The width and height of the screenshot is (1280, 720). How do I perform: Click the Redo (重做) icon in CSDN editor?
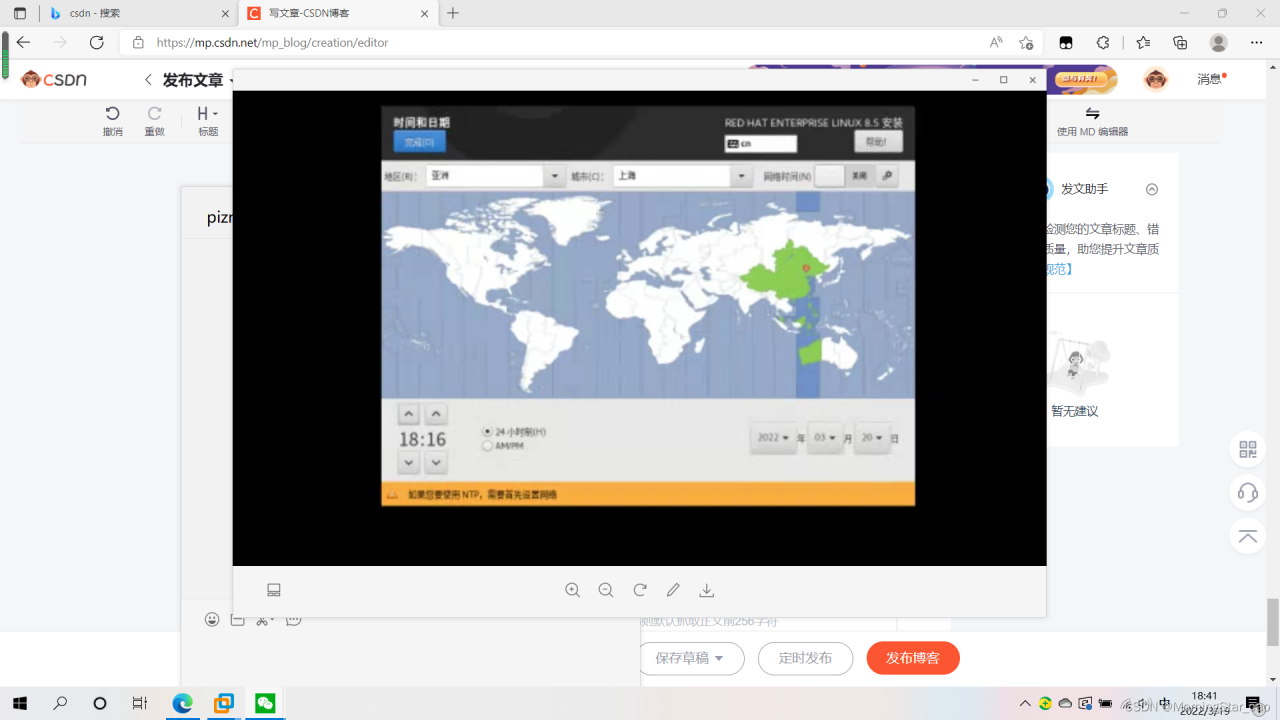coord(154,114)
